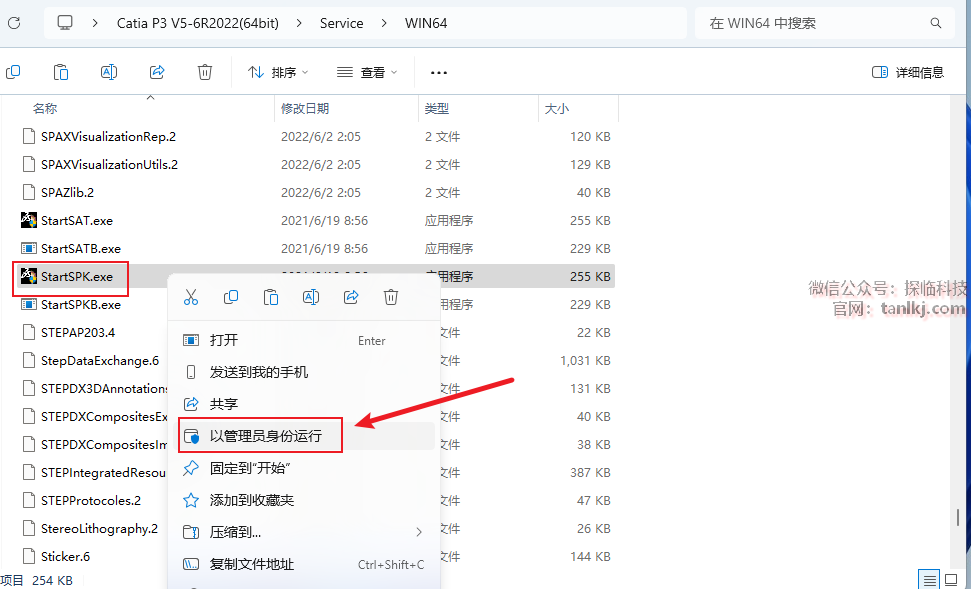
Task: Click the rename icon in context menu
Action: tap(311, 297)
